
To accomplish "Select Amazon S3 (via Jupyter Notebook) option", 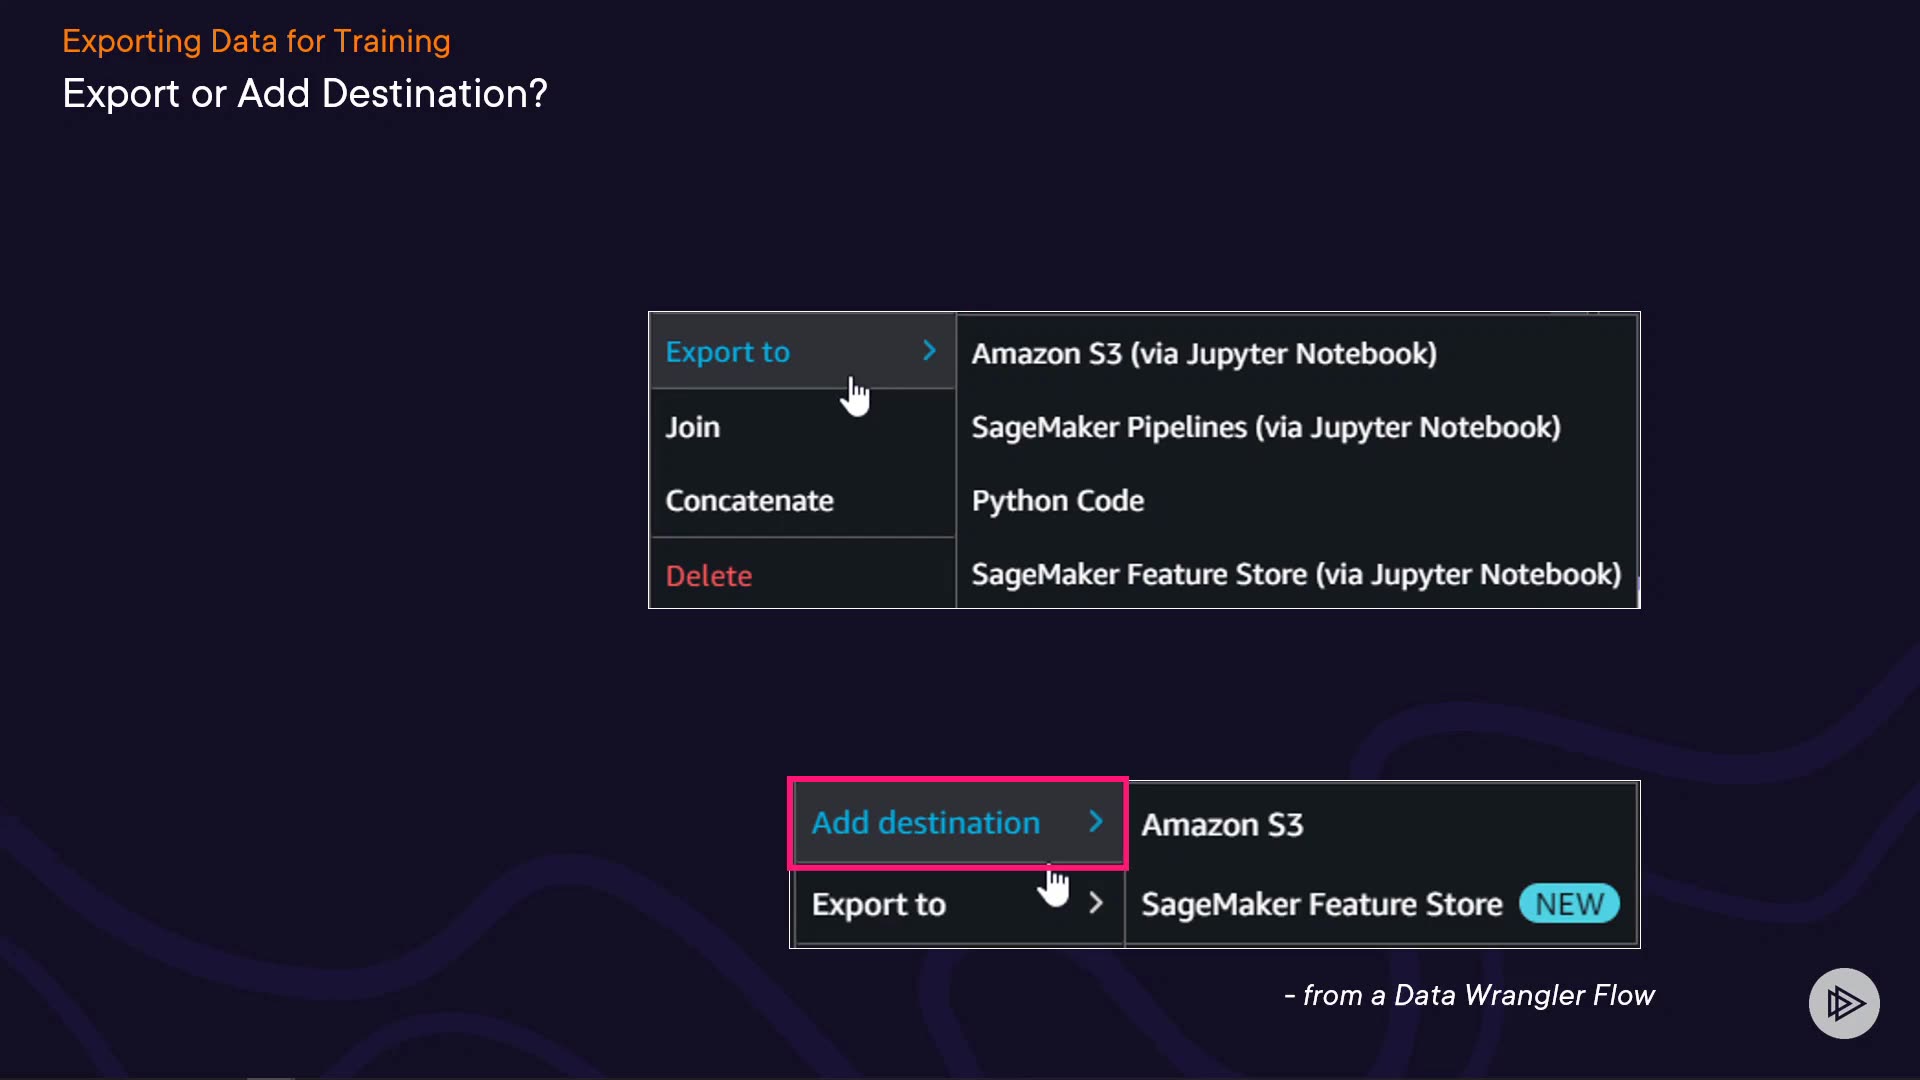I will pos(1204,354).
